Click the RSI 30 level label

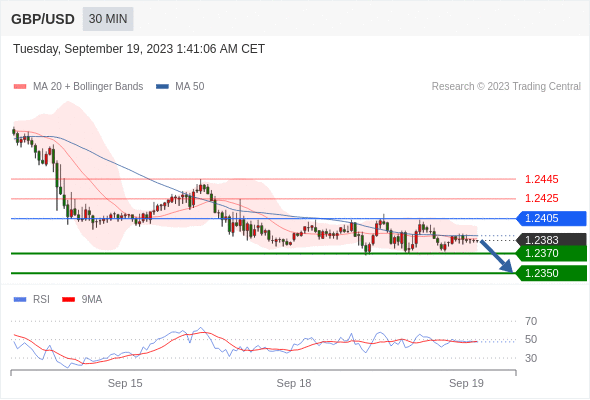(531, 358)
